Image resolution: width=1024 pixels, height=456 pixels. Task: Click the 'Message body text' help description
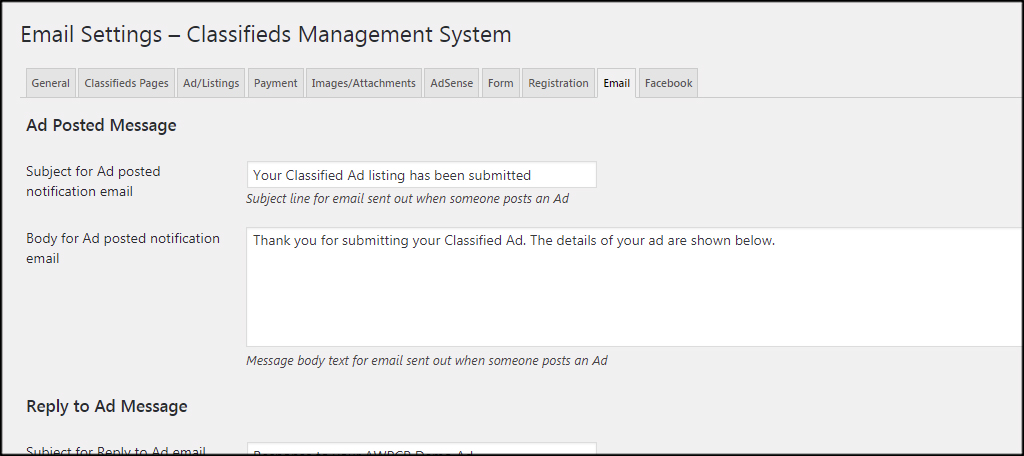pyautogui.click(x=427, y=360)
